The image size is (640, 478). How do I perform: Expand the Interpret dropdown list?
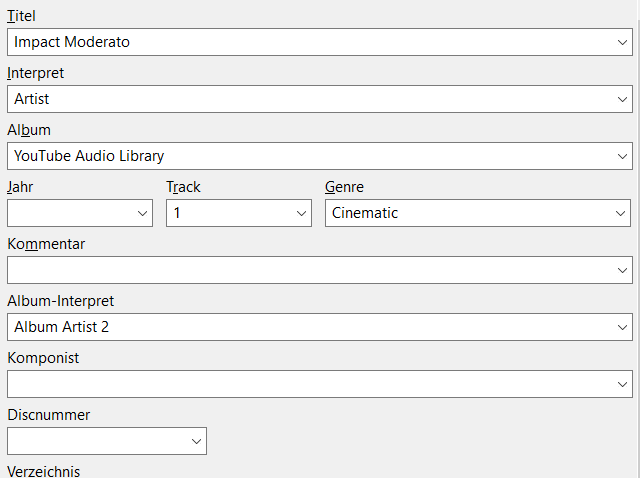pos(622,99)
